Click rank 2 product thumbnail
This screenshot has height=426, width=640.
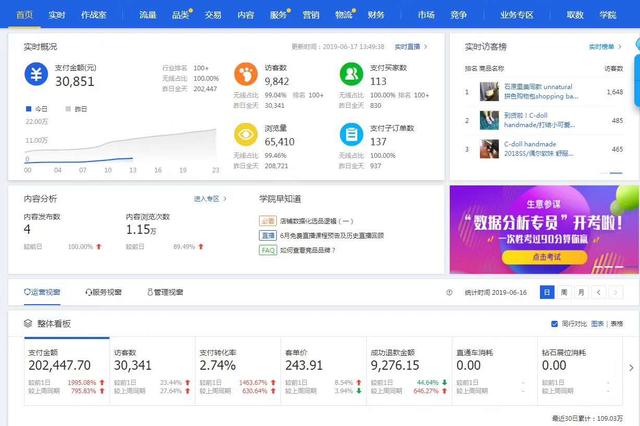pos(489,120)
